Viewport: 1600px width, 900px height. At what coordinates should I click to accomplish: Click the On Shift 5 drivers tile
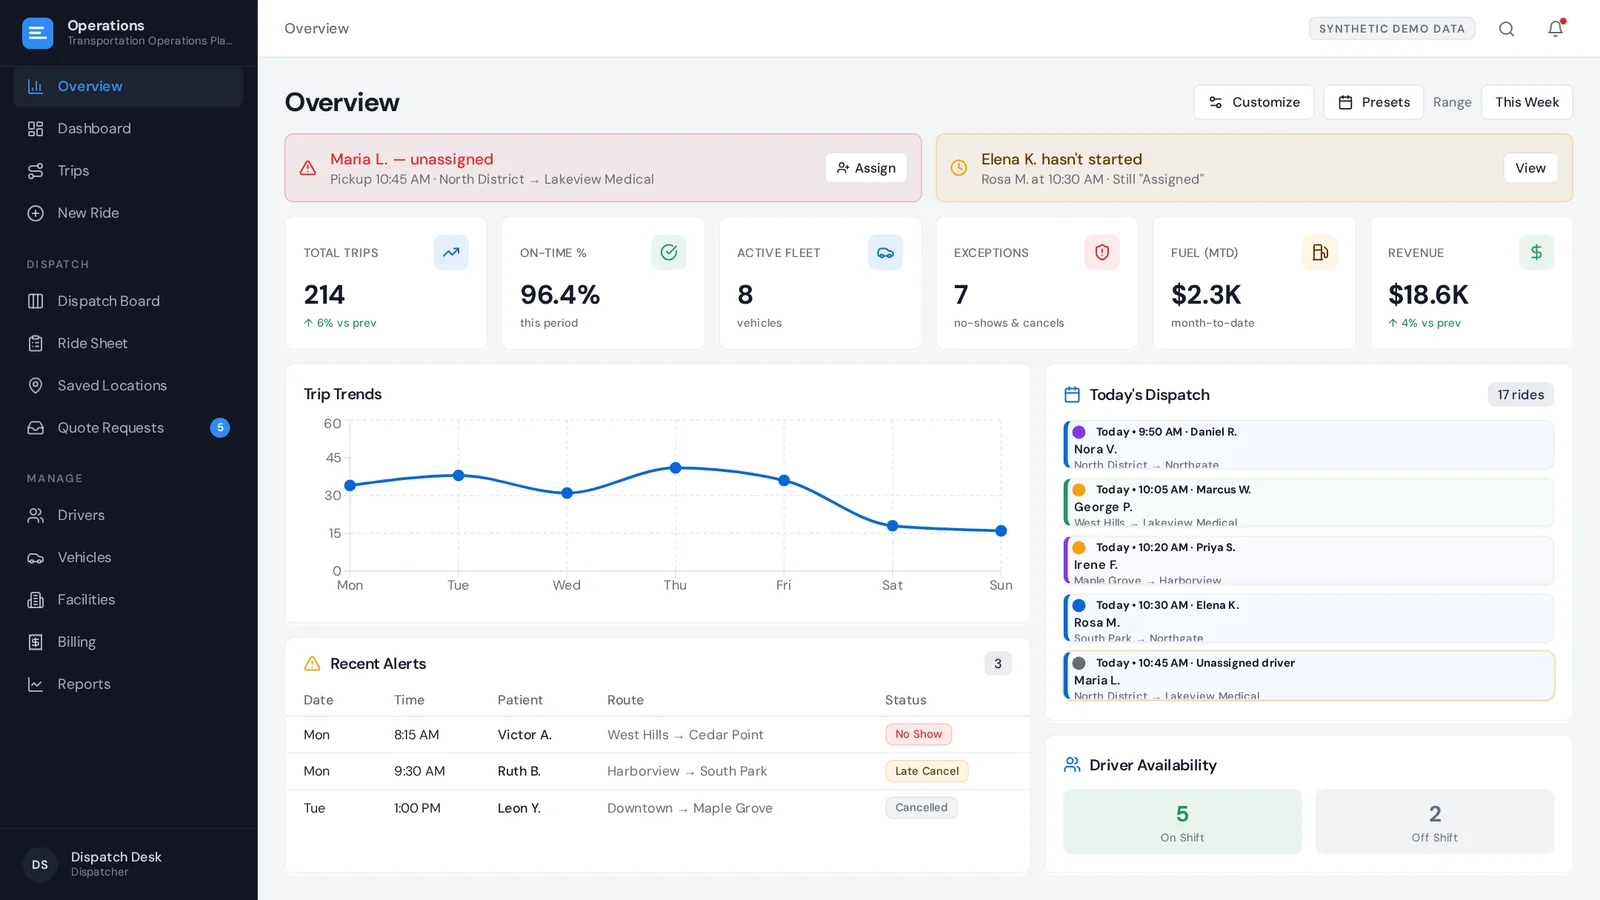[1182, 822]
